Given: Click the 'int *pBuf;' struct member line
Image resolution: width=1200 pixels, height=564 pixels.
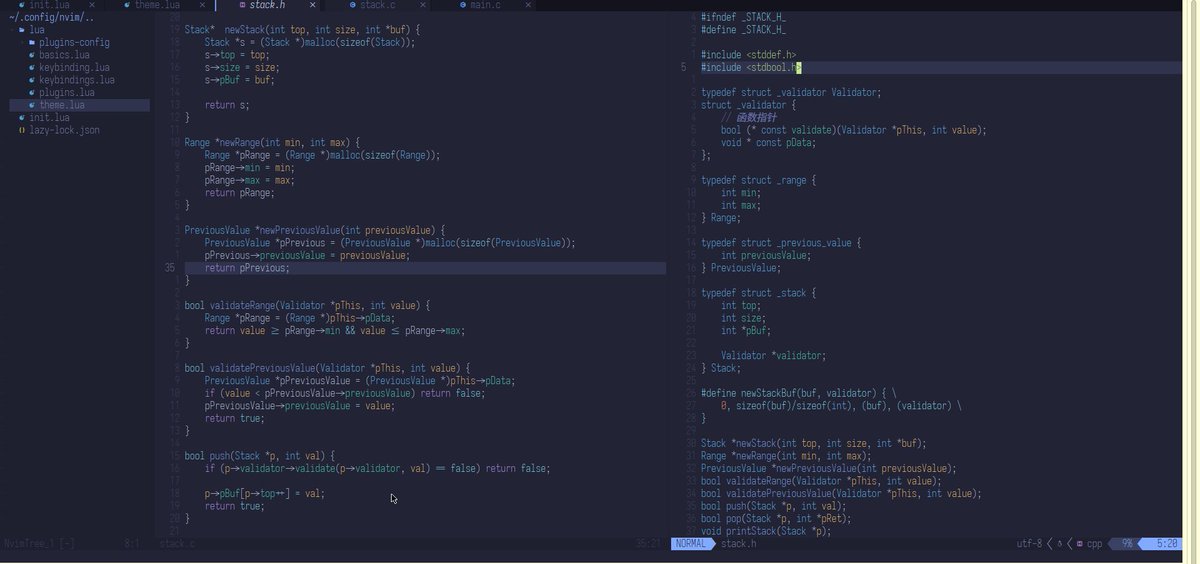Looking at the screenshot, I should coord(746,330).
